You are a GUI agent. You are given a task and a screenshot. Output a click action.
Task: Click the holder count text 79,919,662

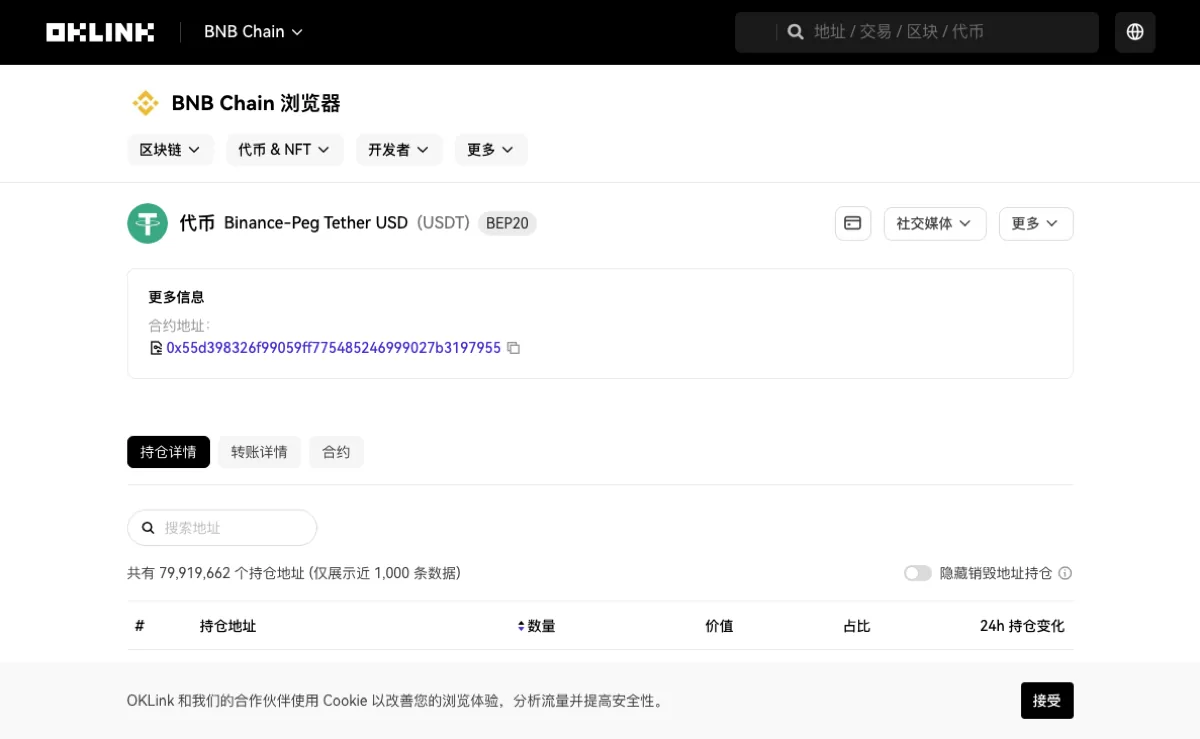(195, 573)
